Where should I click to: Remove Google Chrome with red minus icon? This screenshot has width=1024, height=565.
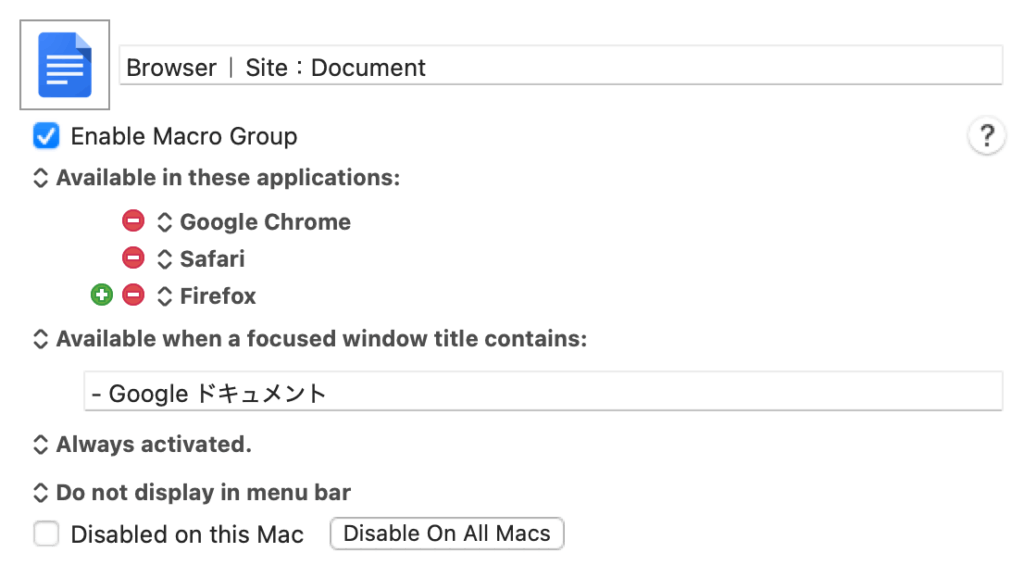(x=133, y=221)
